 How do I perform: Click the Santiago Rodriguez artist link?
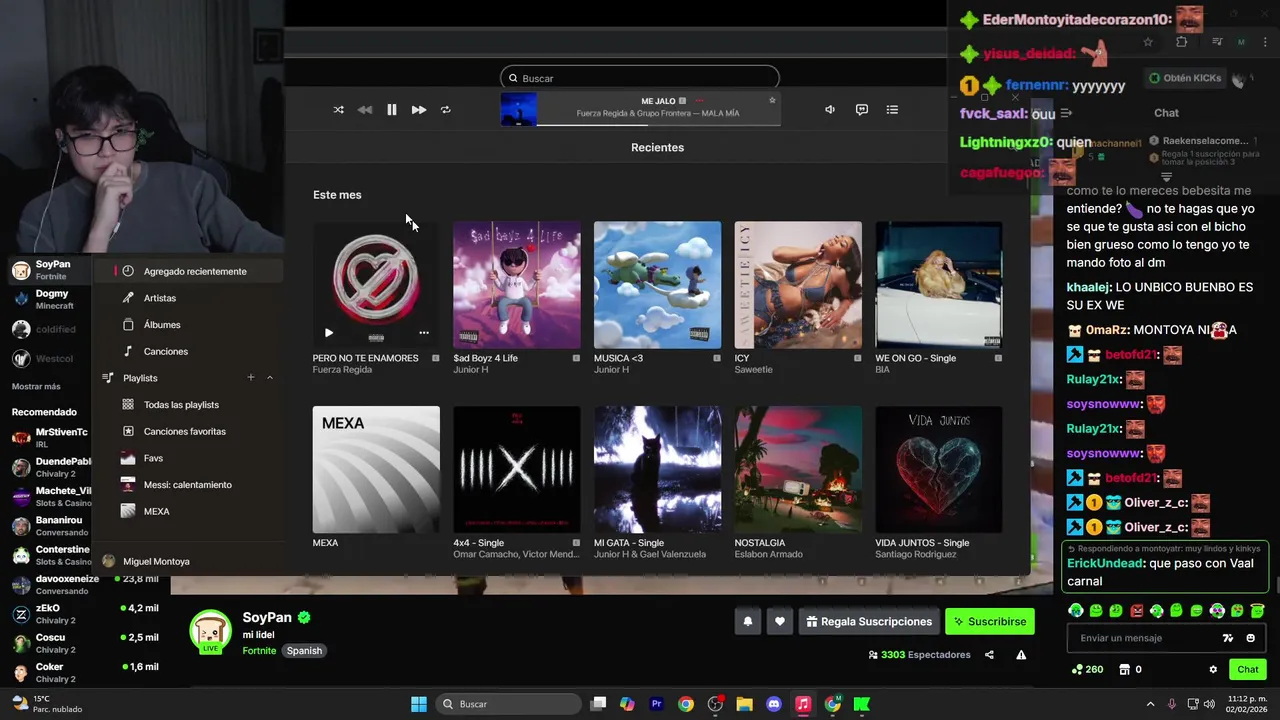click(x=917, y=555)
